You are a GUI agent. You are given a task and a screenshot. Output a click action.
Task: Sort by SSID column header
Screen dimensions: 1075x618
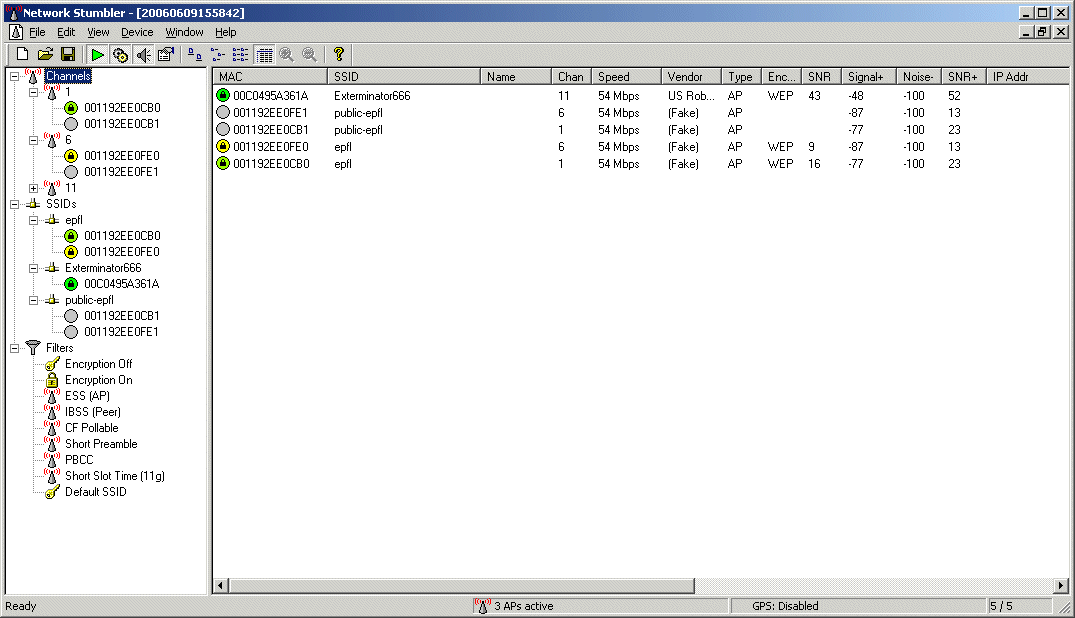tap(403, 77)
